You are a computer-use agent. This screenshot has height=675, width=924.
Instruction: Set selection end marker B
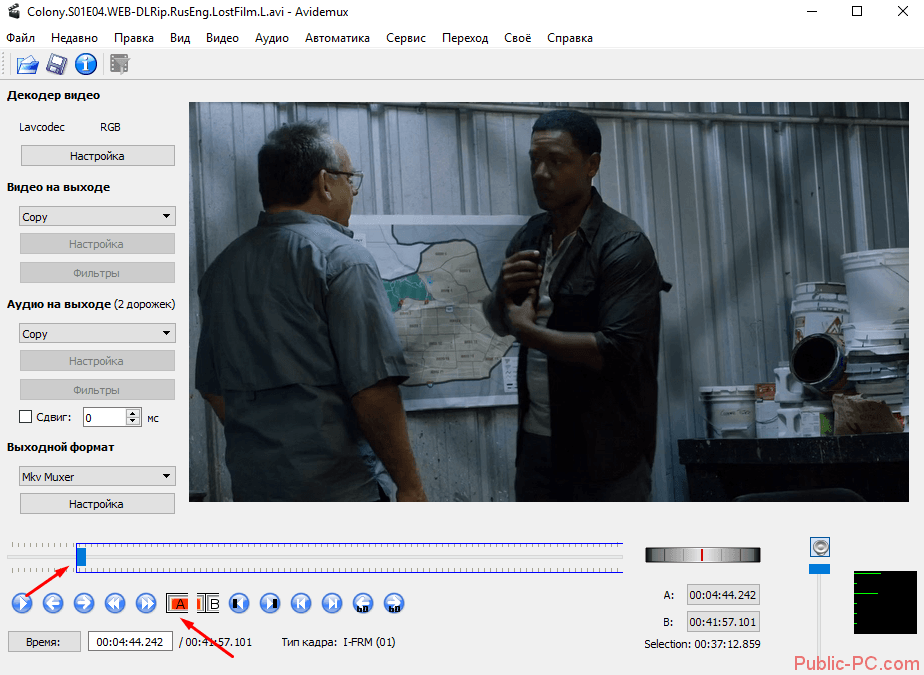208,603
